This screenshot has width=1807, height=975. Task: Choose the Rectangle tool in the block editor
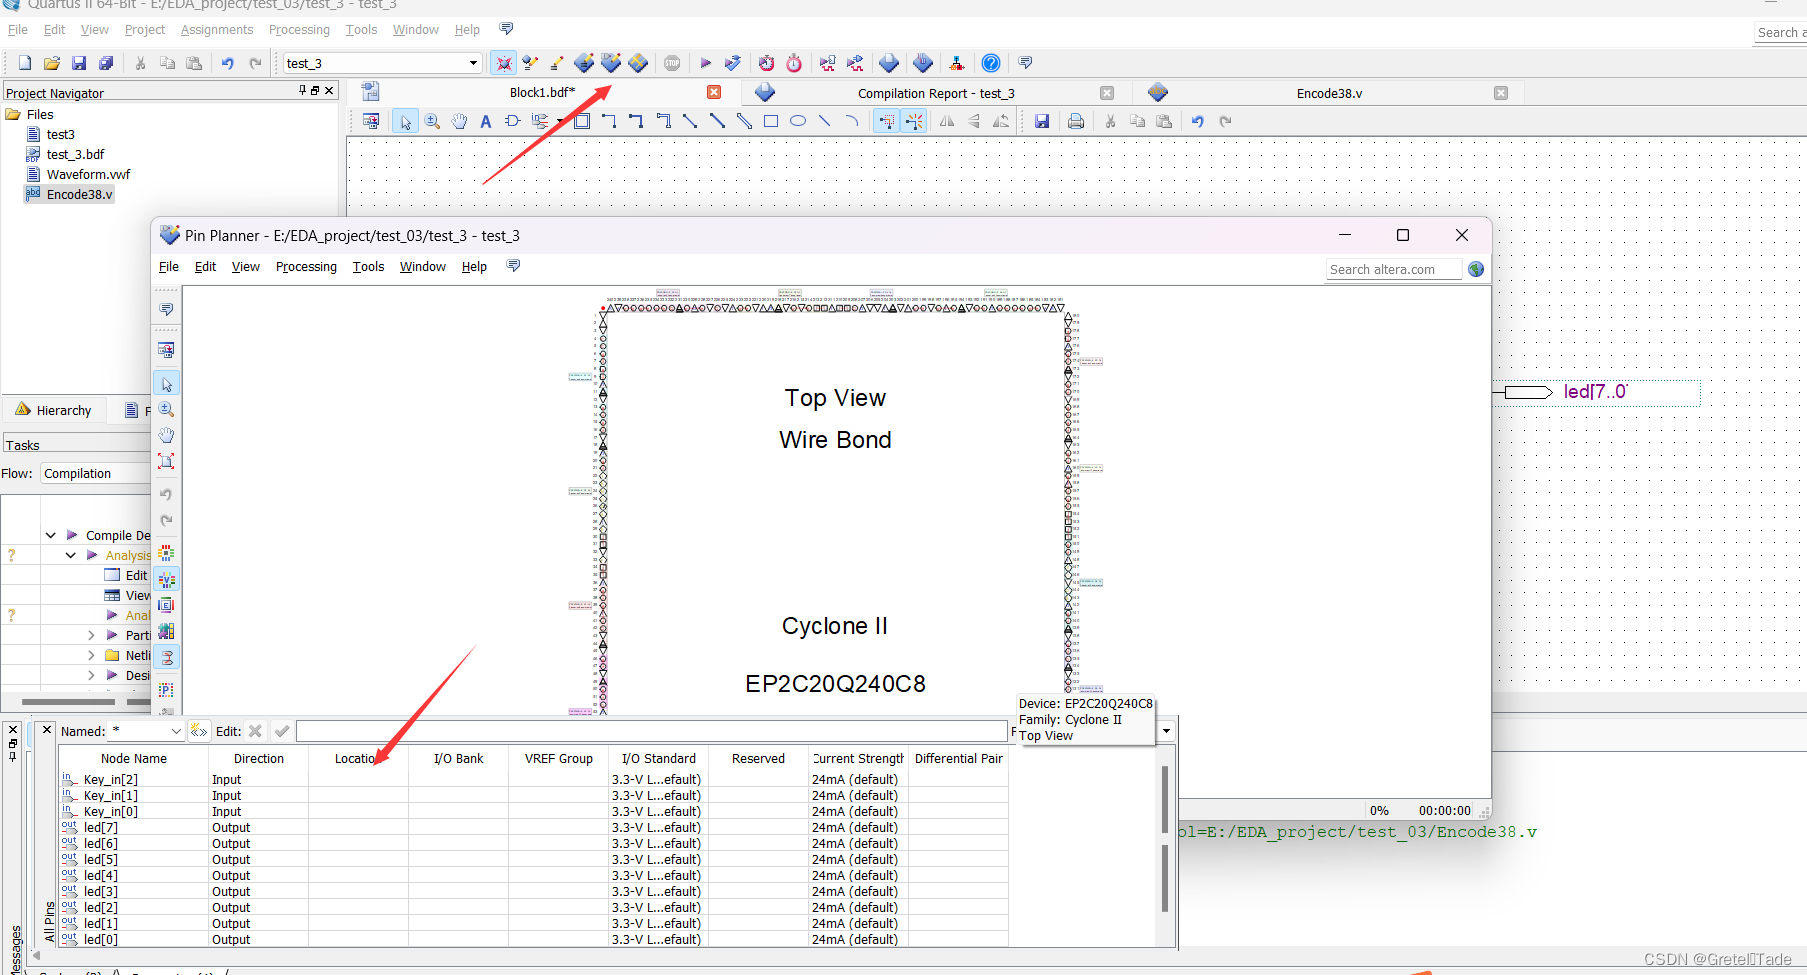tap(771, 121)
